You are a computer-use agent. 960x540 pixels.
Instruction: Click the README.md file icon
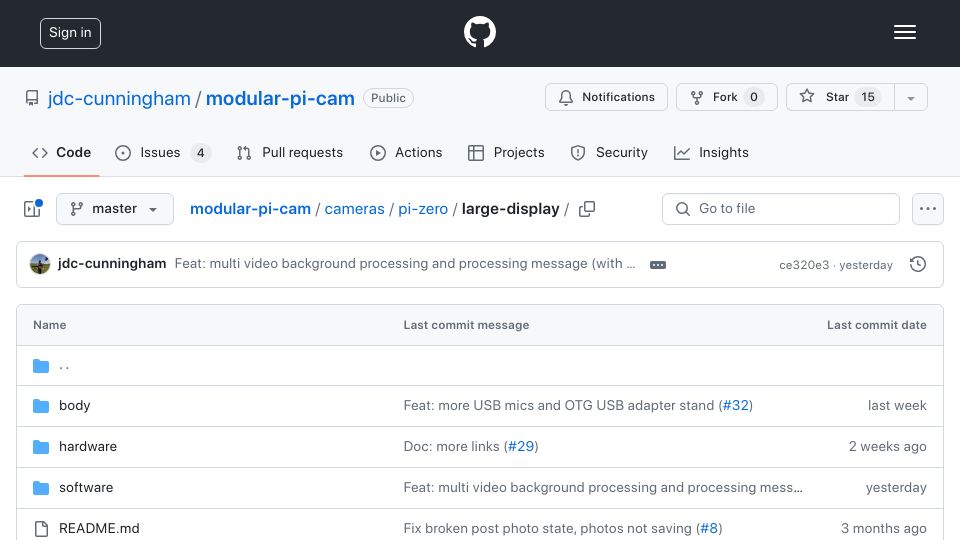[41, 528]
